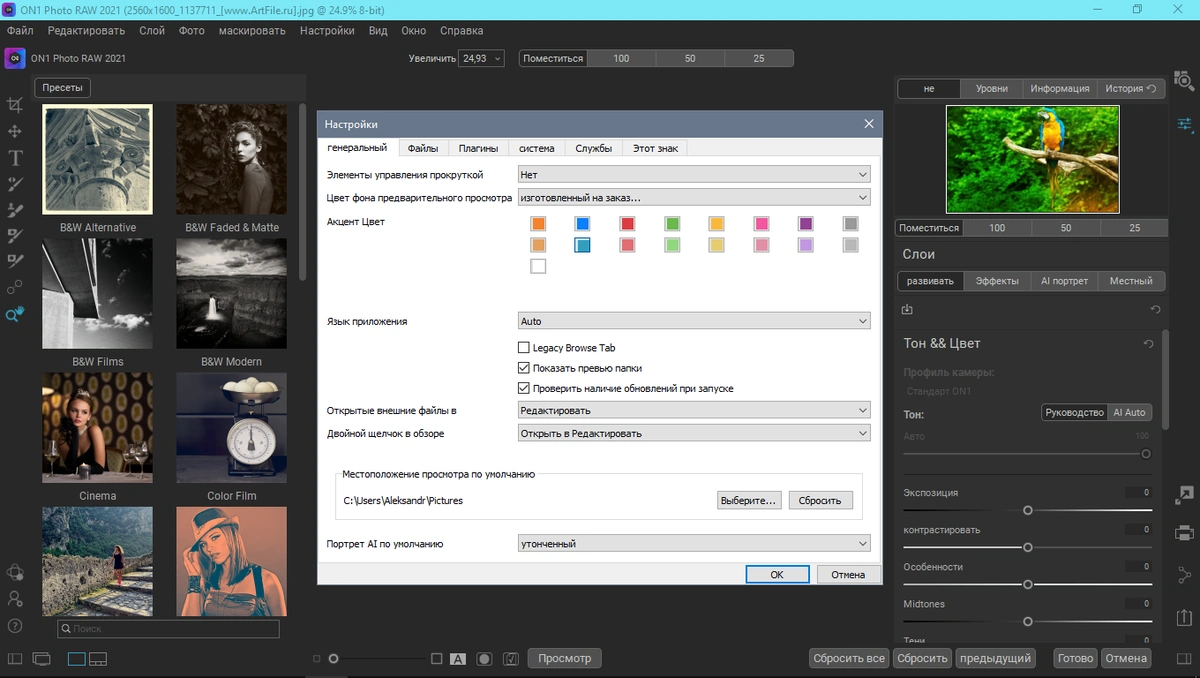The width and height of the screenshot is (1200, 678).
Task: Reset the Тон && Цвет panel with undo arrow
Action: pyautogui.click(x=1149, y=344)
